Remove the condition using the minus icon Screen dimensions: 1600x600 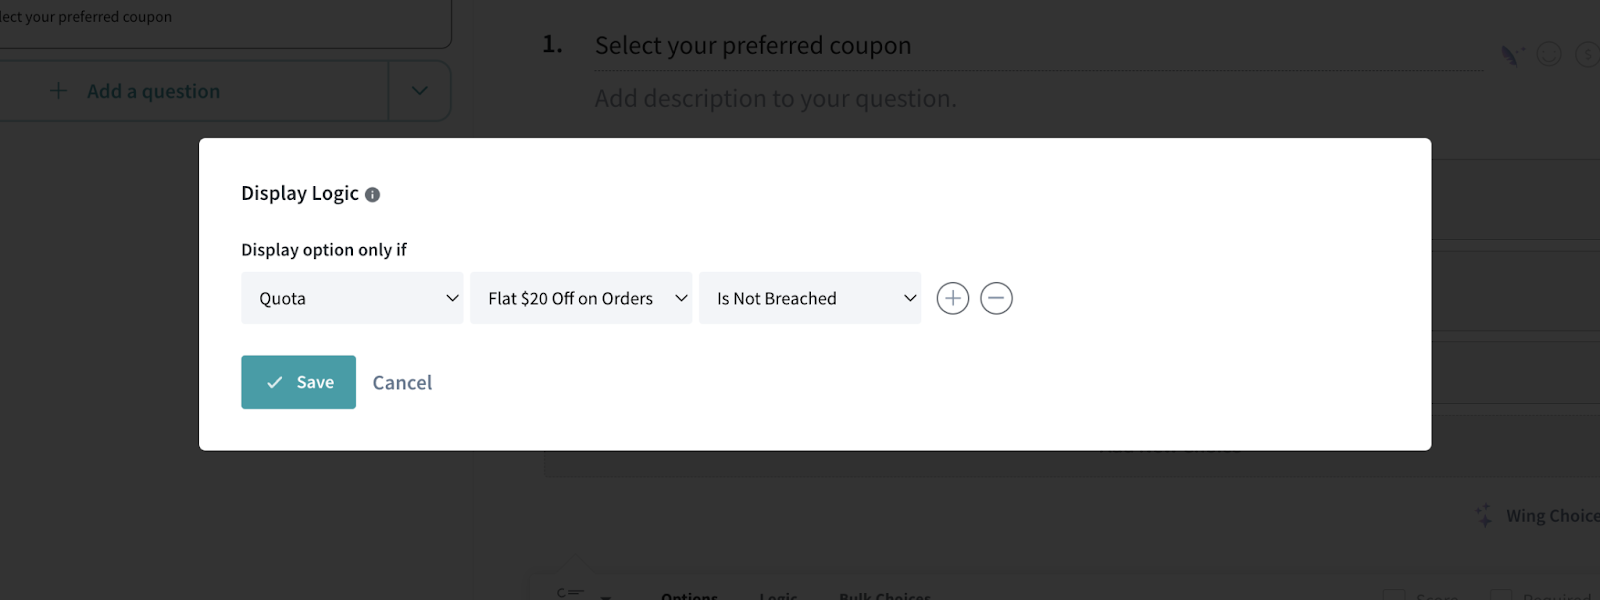tap(996, 298)
